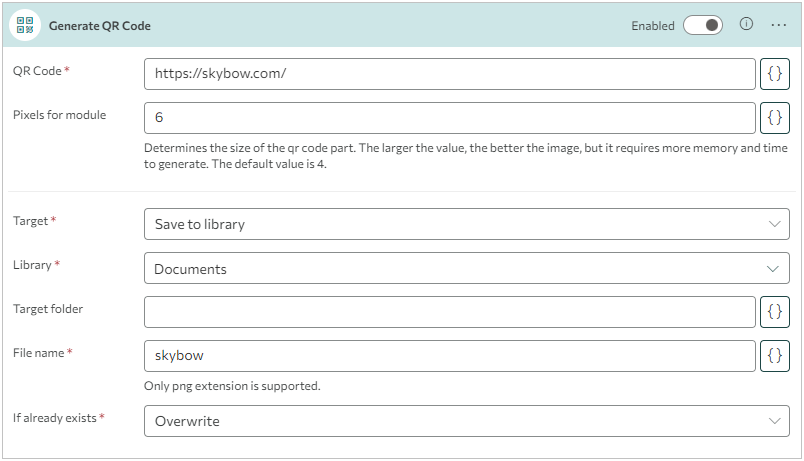Image resolution: width=804 pixels, height=461 pixels.
Task: Expand the If already exists dropdown
Action: (774, 421)
